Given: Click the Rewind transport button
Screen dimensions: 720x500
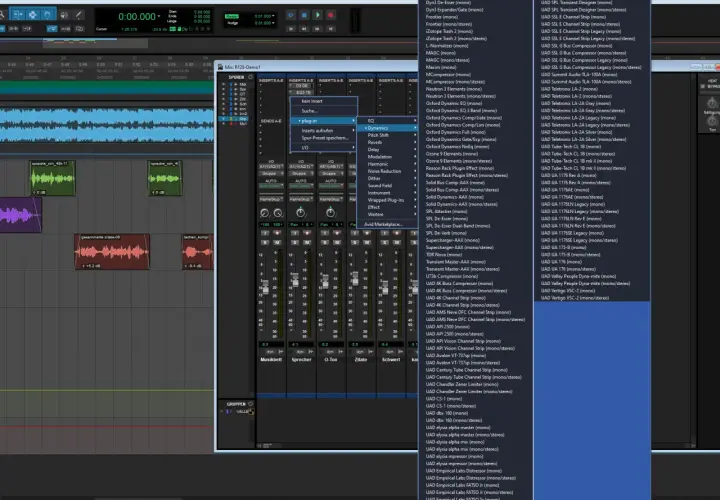Looking at the screenshot, I should 304,28.
